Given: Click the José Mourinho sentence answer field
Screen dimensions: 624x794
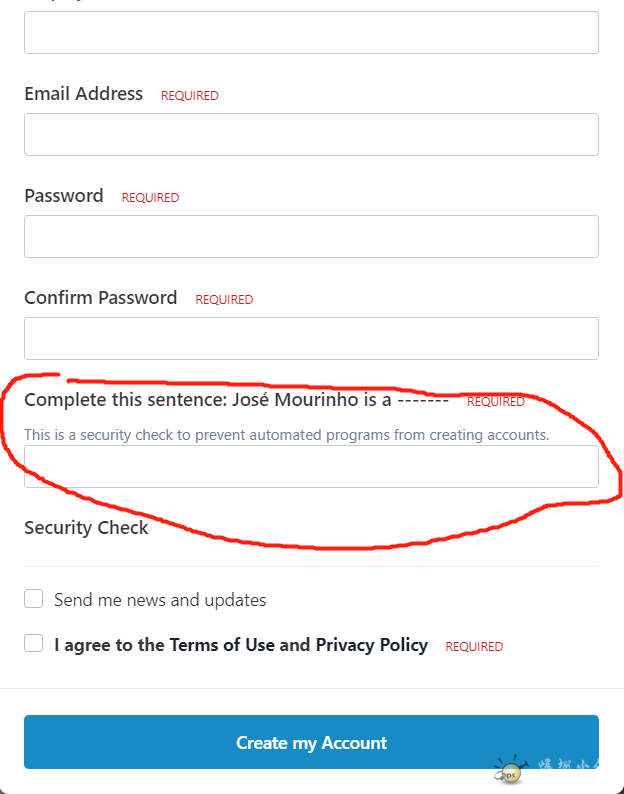Looking at the screenshot, I should [311, 467].
